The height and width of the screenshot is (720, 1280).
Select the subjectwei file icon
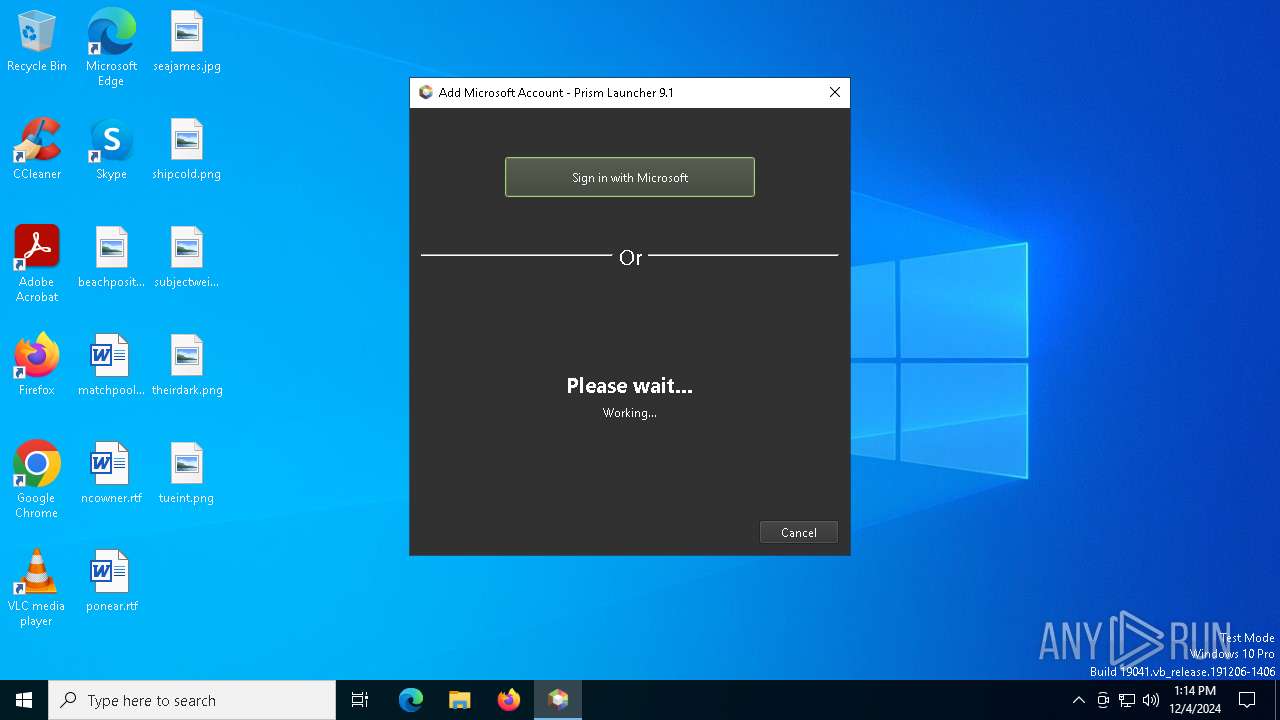(x=187, y=257)
